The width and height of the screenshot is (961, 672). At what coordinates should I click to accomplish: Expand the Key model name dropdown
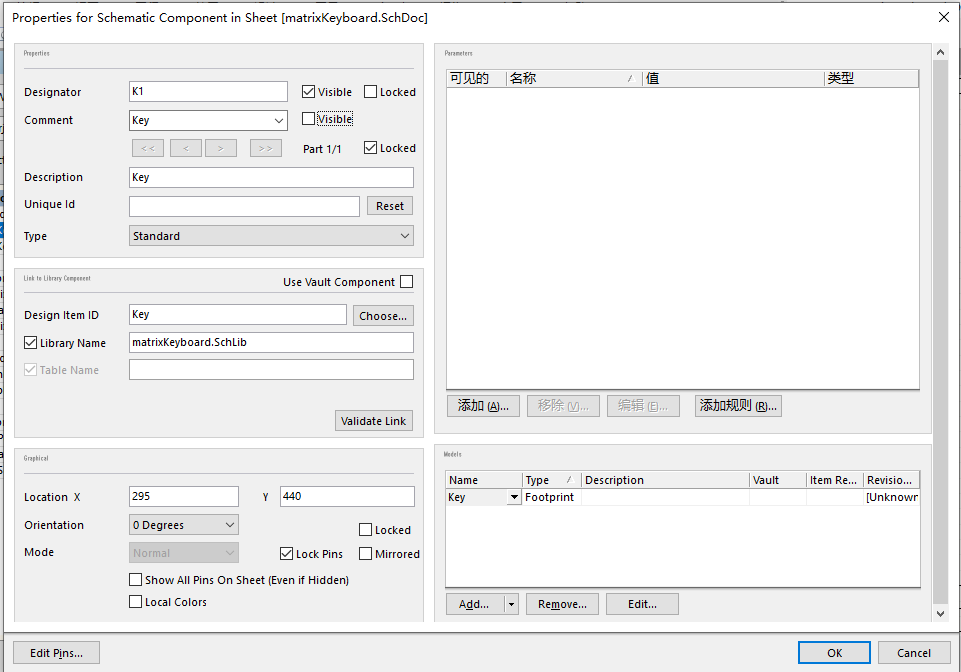515,497
